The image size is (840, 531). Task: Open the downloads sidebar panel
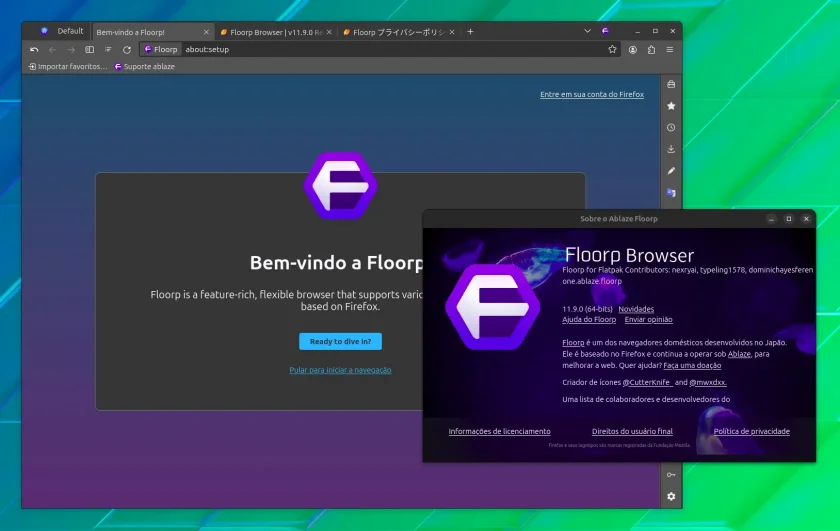[x=671, y=149]
